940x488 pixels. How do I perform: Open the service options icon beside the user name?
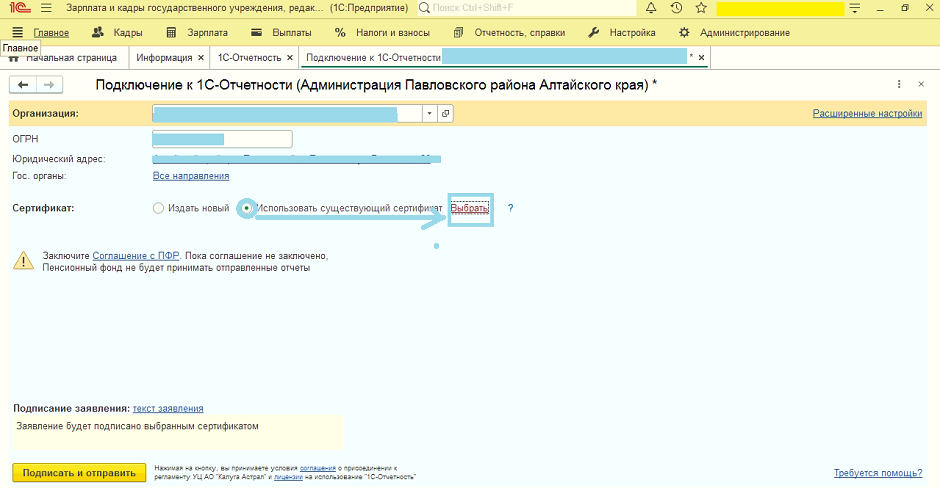(x=855, y=8)
